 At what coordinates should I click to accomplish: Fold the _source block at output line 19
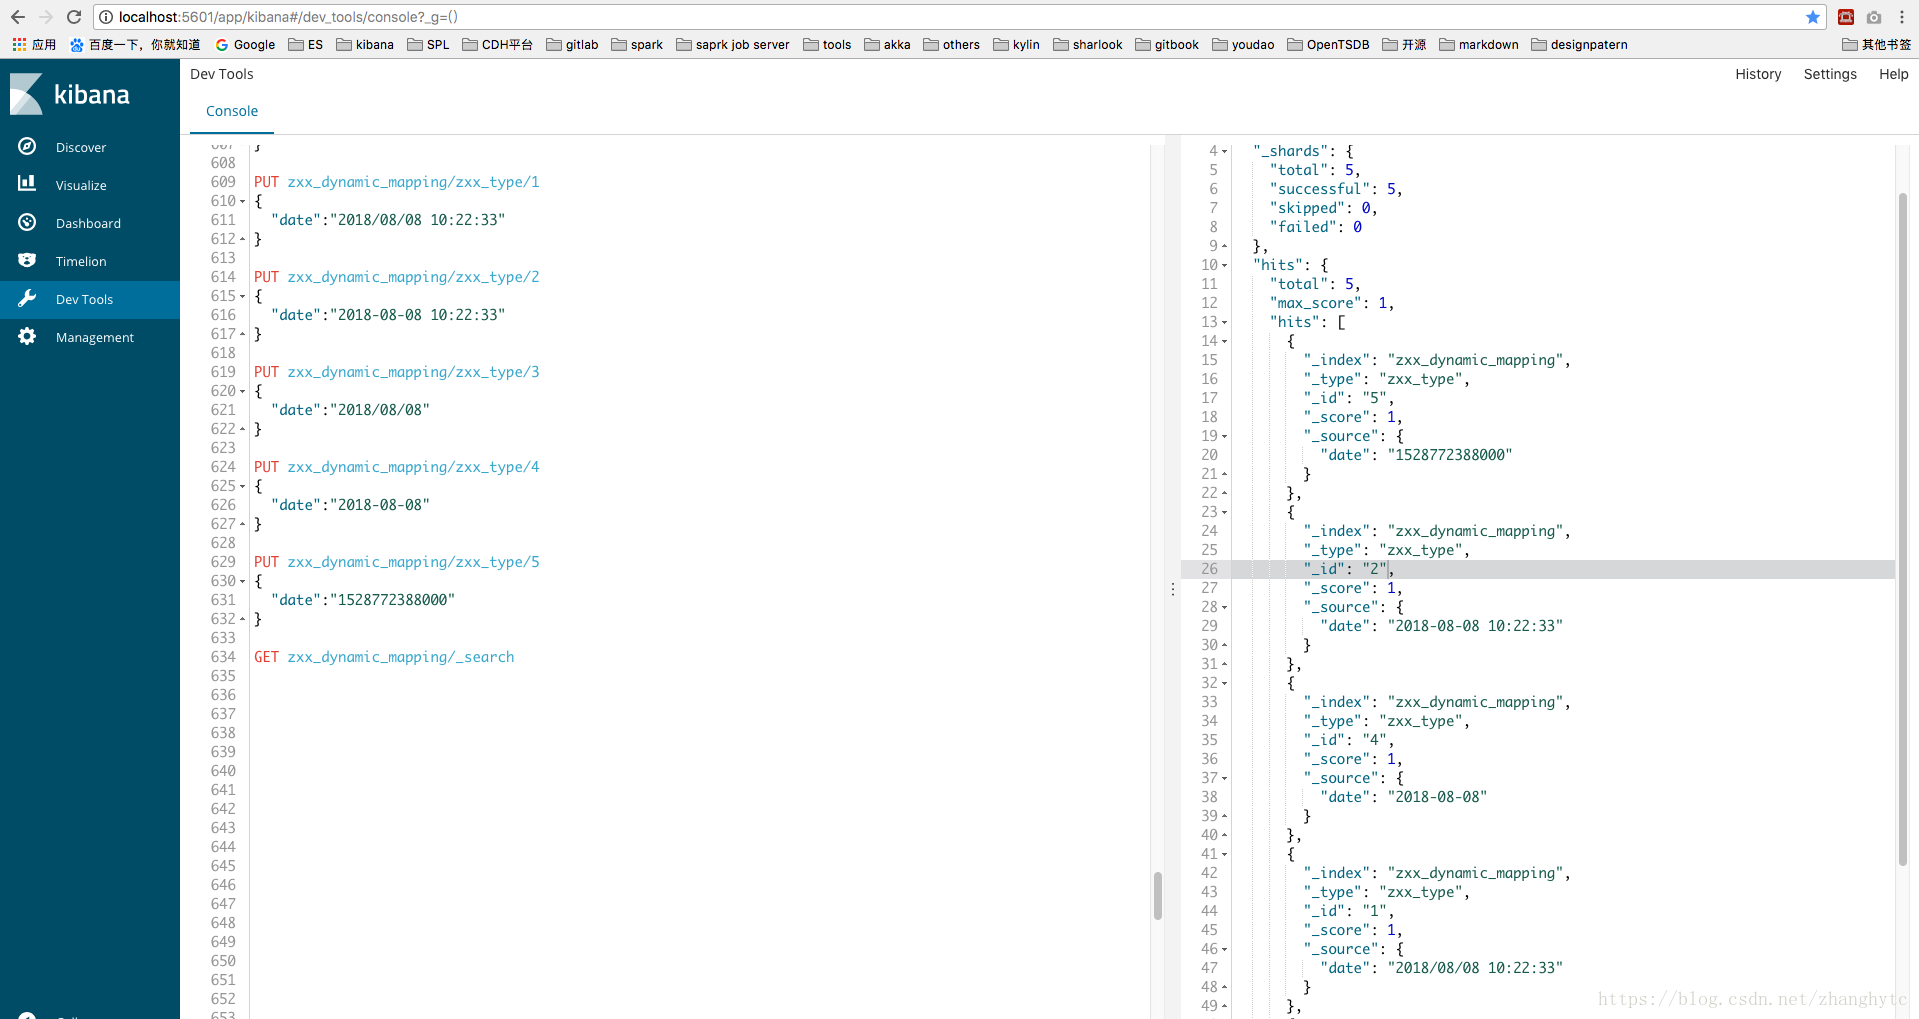point(1224,436)
